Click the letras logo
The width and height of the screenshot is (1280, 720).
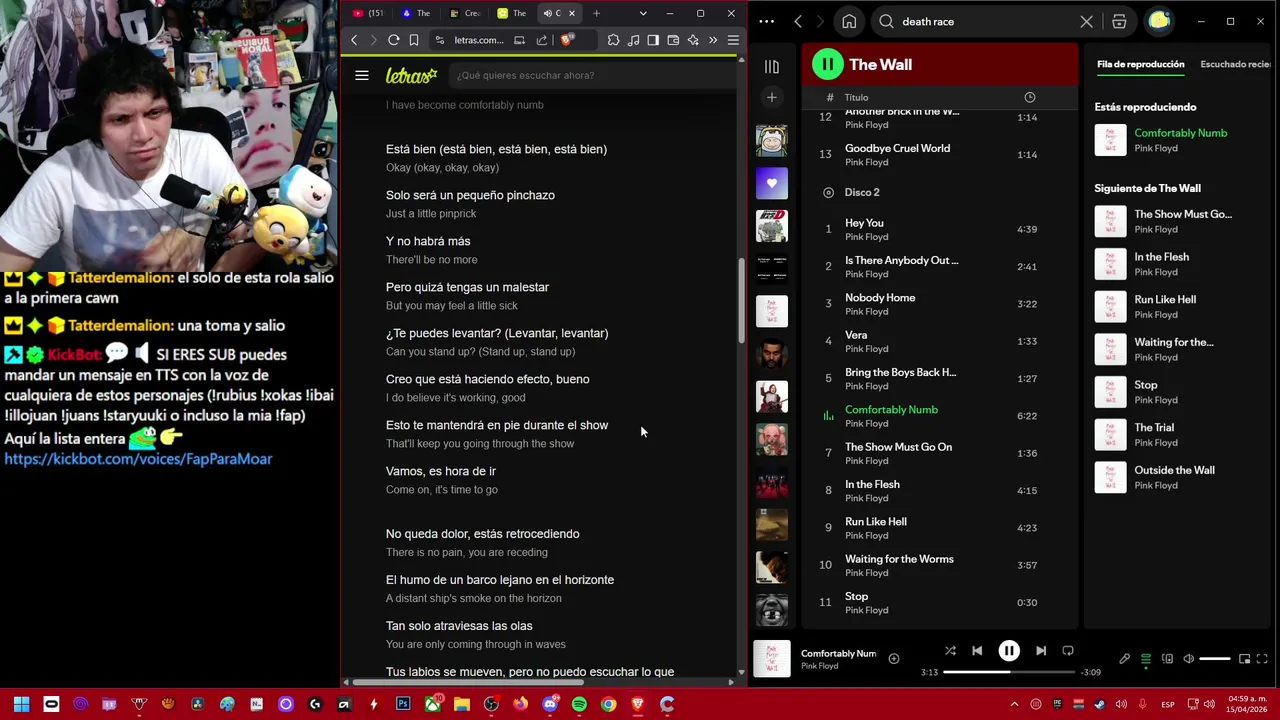(411, 75)
